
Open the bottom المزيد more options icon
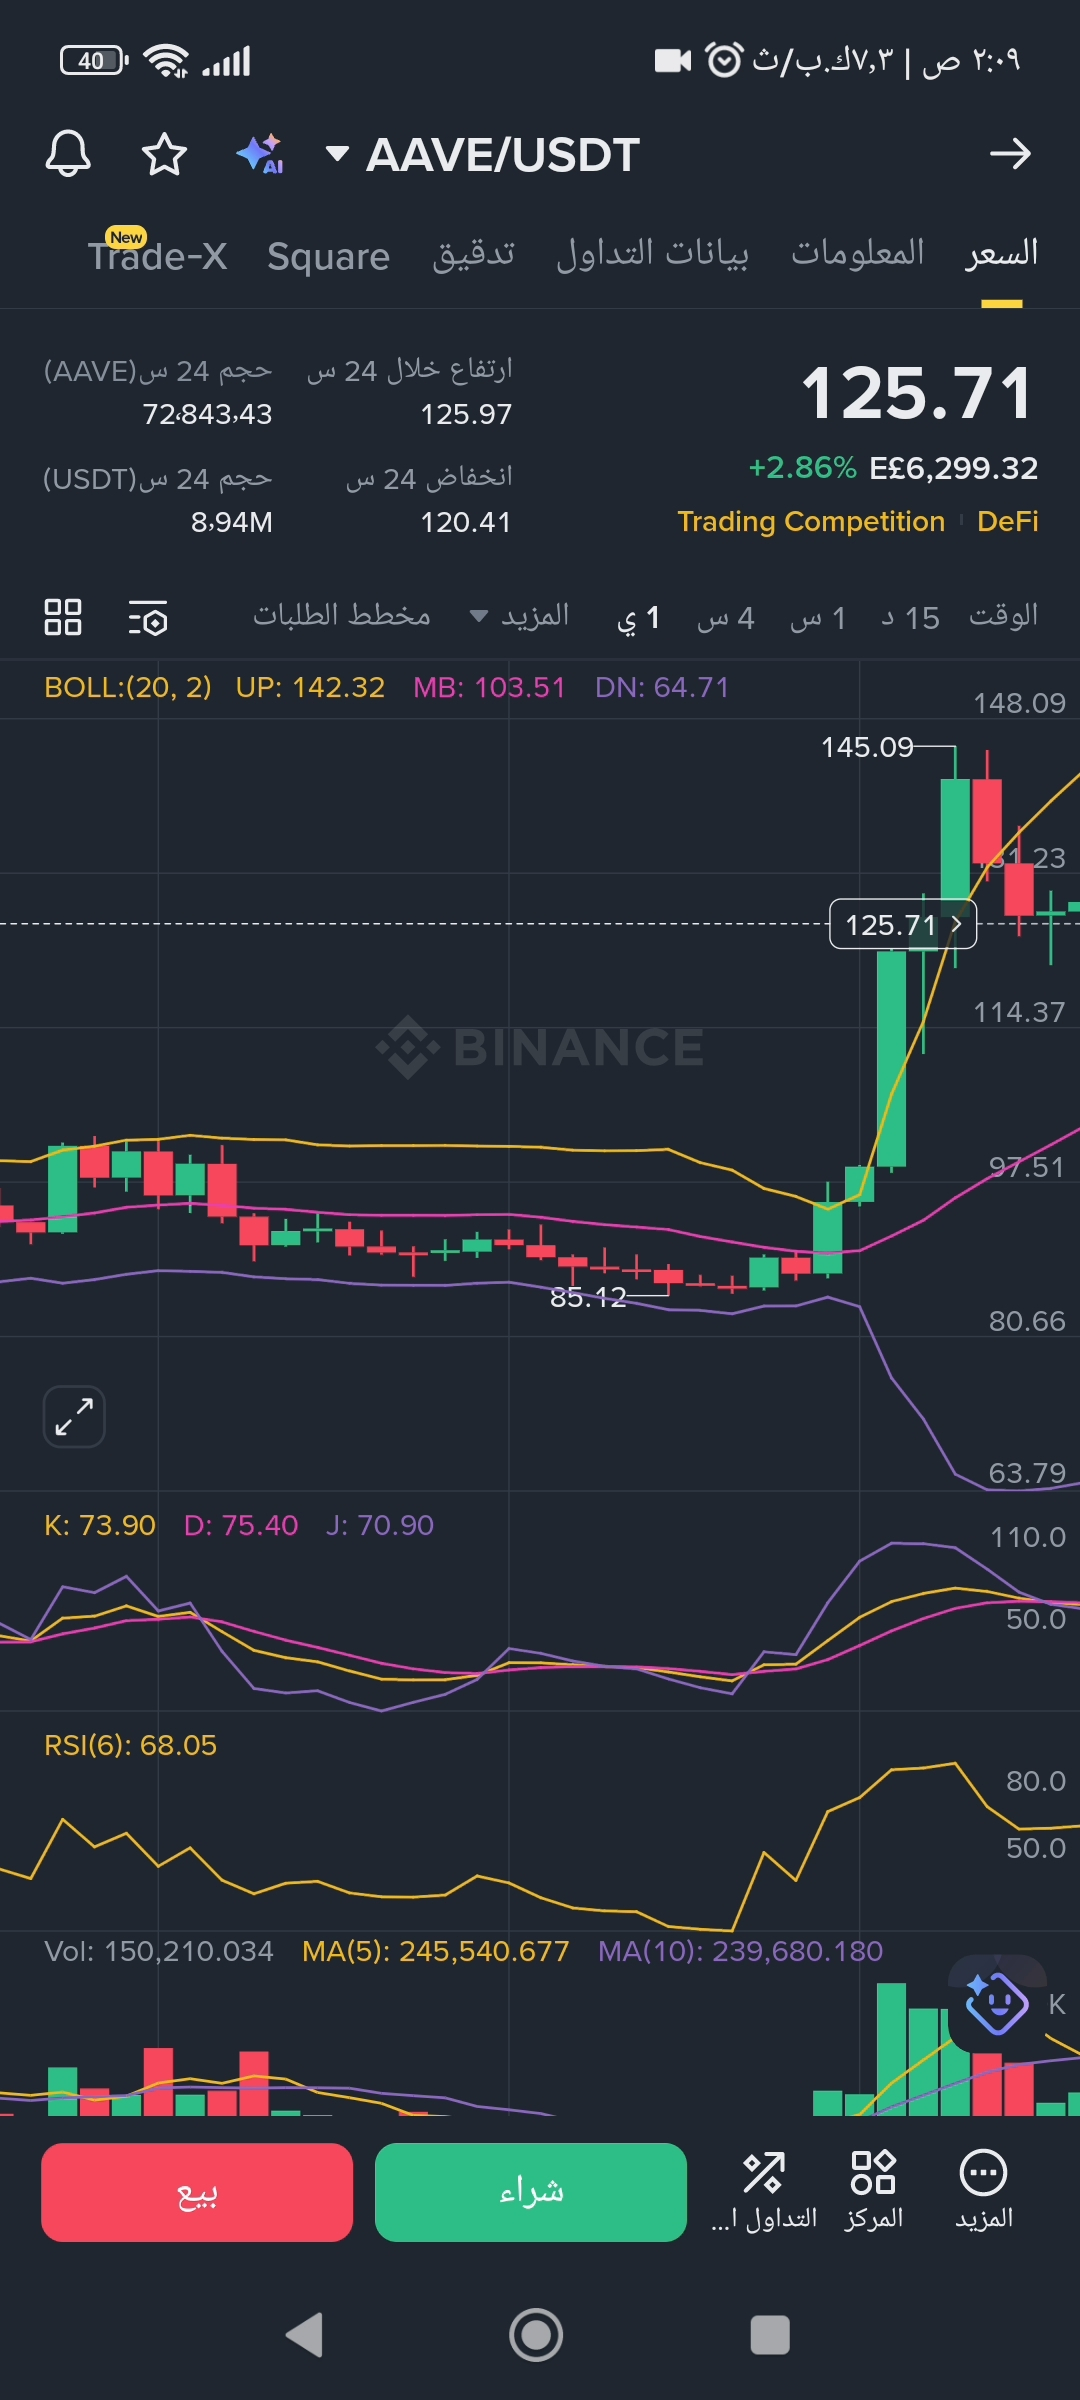coord(984,2190)
